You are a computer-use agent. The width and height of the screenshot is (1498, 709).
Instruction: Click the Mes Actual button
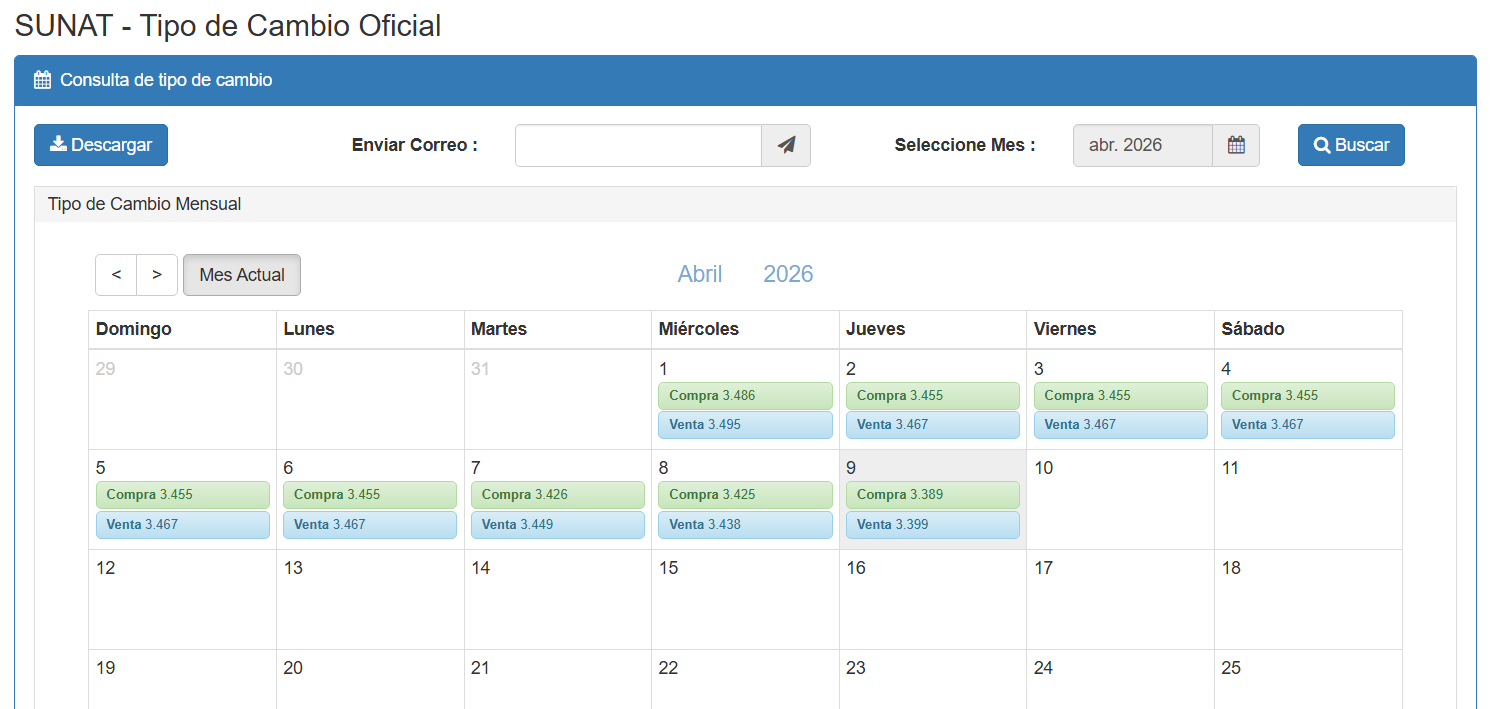tap(241, 274)
